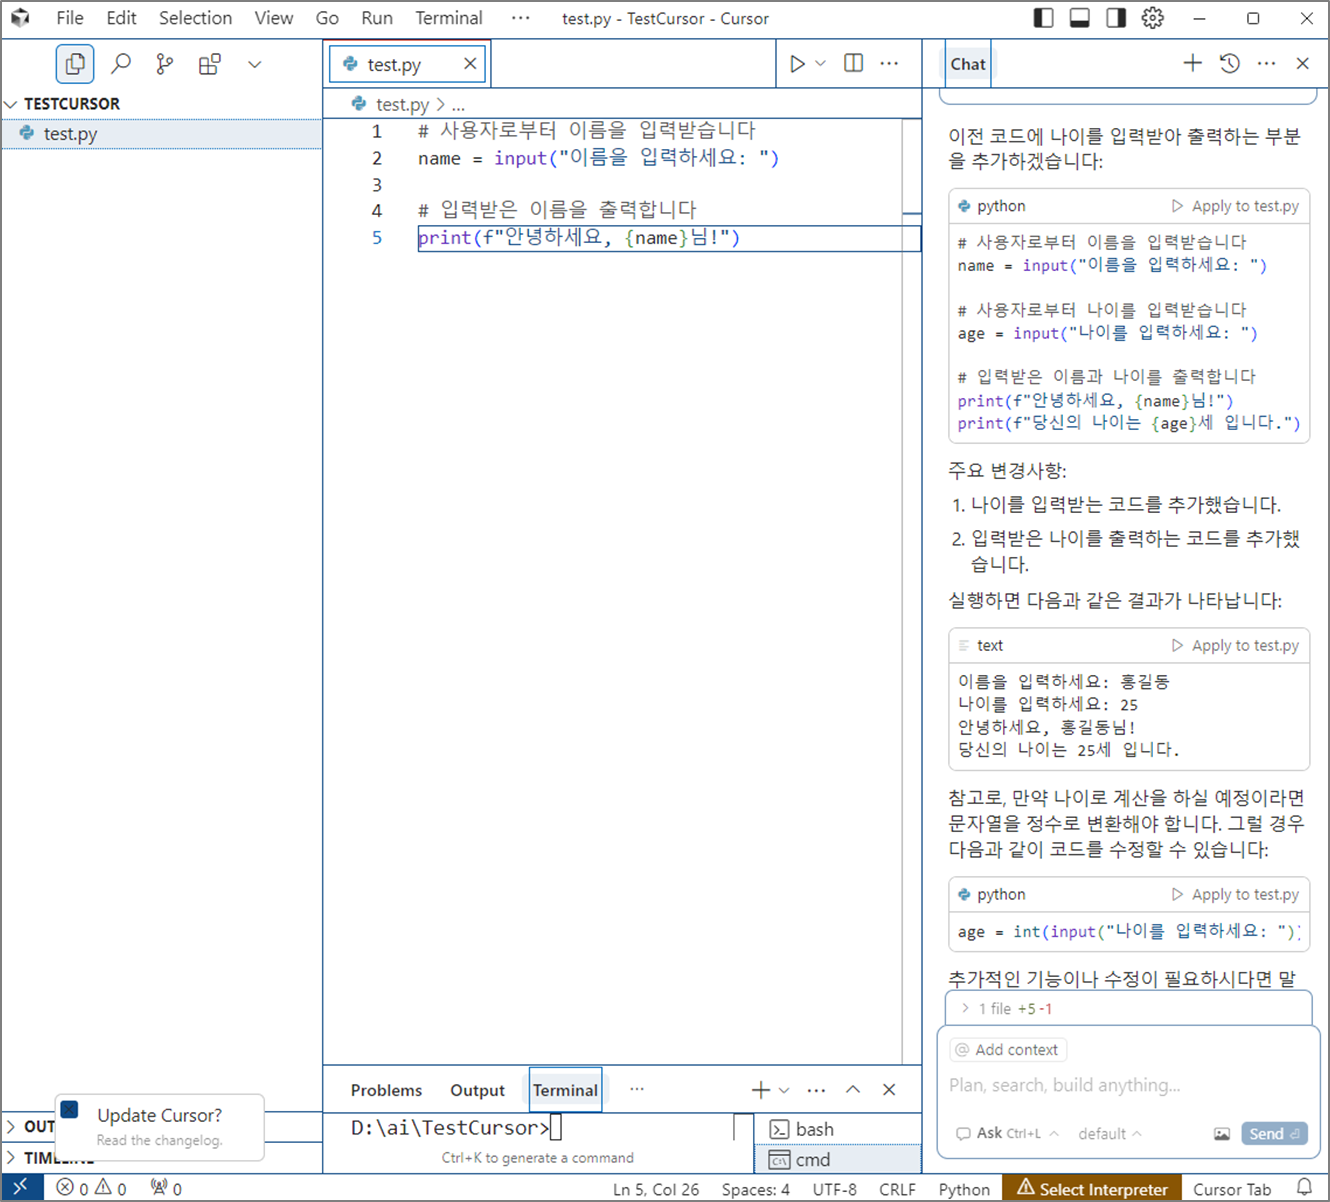This screenshot has width=1330, height=1202.
Task: Run the Python file play icon
Action: [797, 64]
